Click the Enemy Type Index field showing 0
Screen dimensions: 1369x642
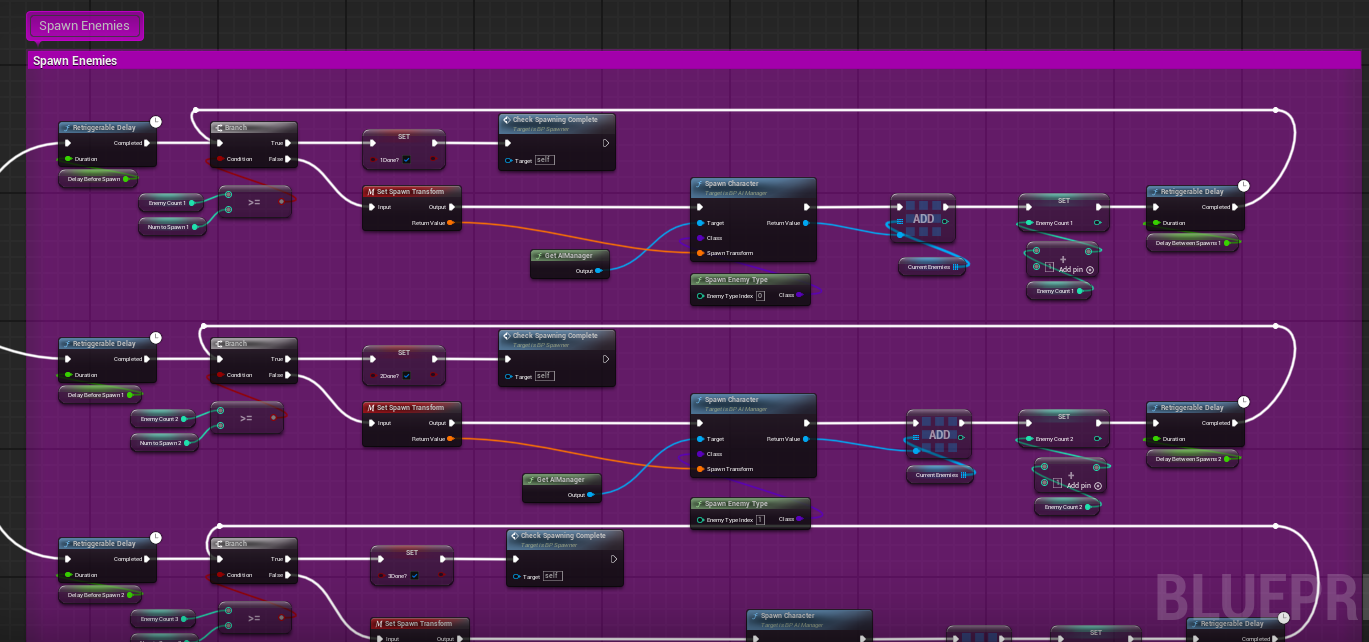click(x=760, y=296)
